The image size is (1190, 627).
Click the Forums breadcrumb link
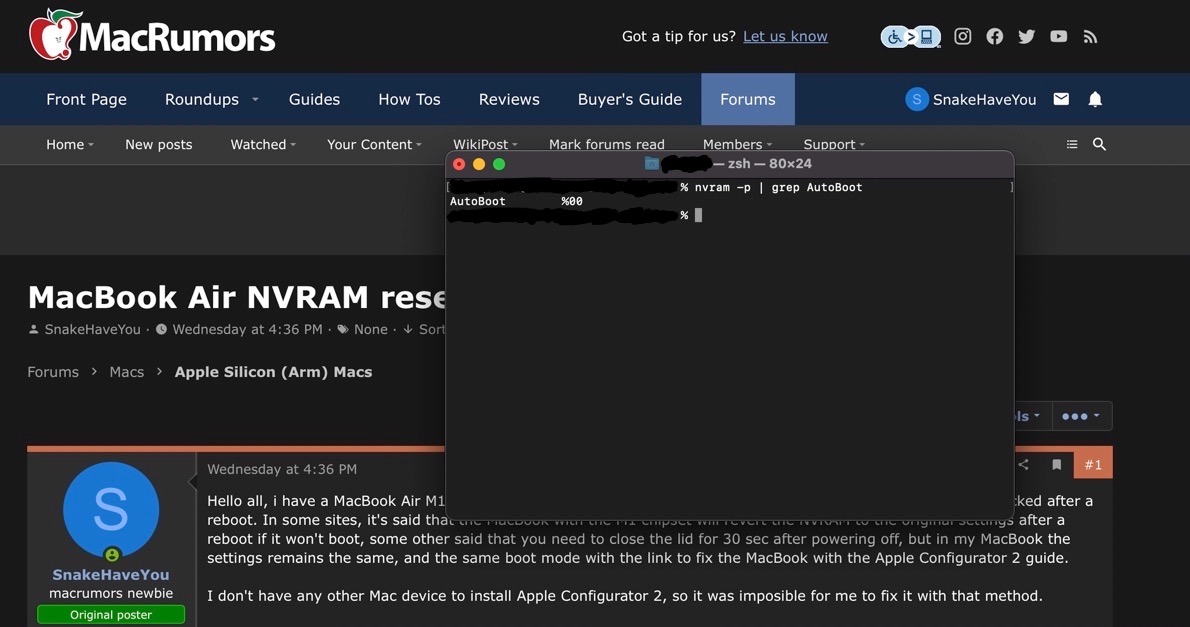53,372
